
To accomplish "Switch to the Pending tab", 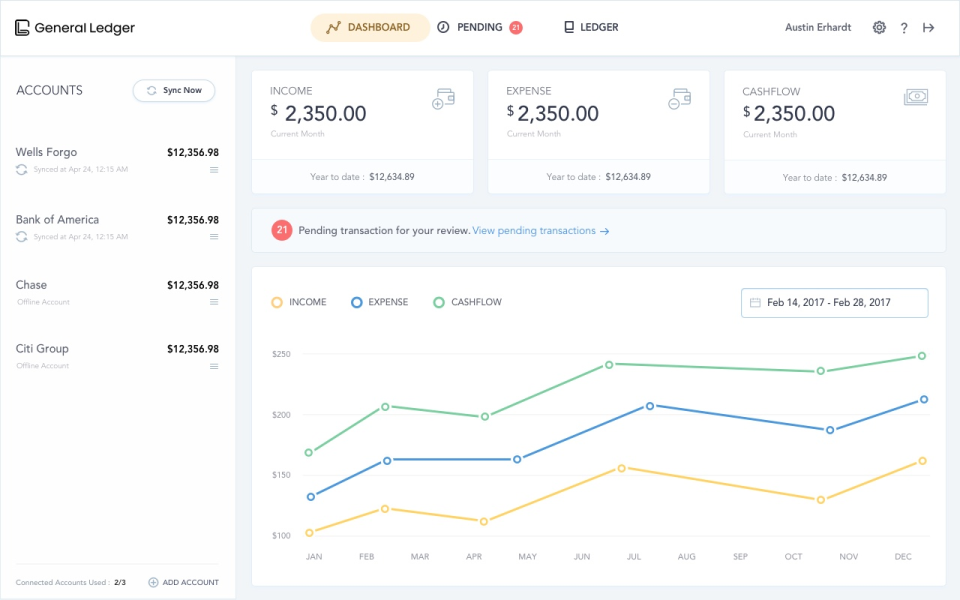I will click(x=479, y=28).
